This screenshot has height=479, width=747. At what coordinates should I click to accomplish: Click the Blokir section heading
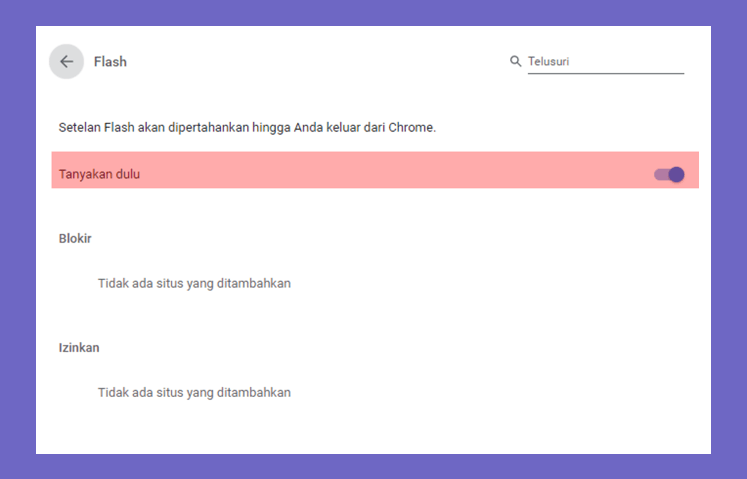75,238
